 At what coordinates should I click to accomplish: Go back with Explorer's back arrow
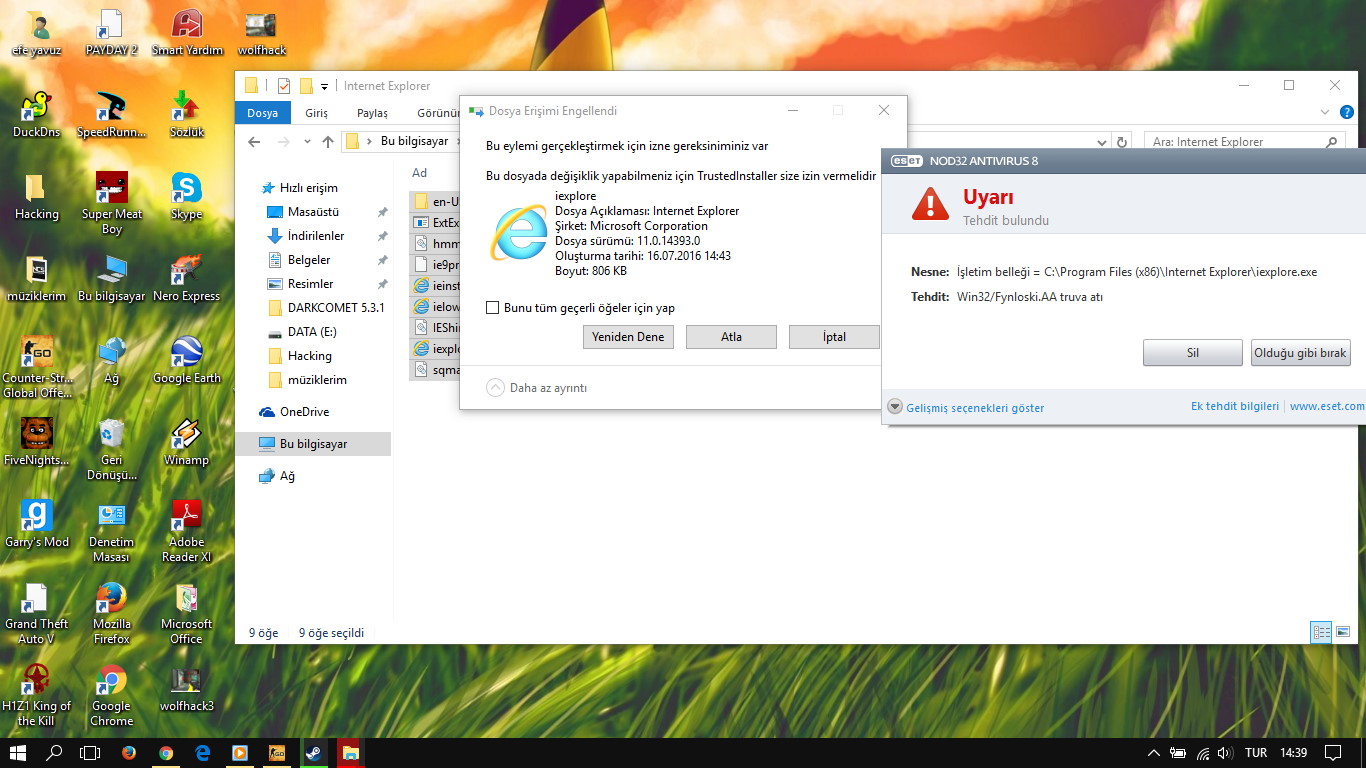click(254, 142)
